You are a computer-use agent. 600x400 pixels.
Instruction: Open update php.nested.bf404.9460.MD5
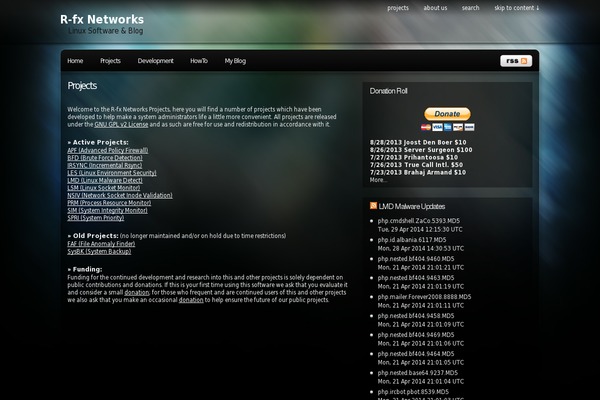tap(416, 259)
